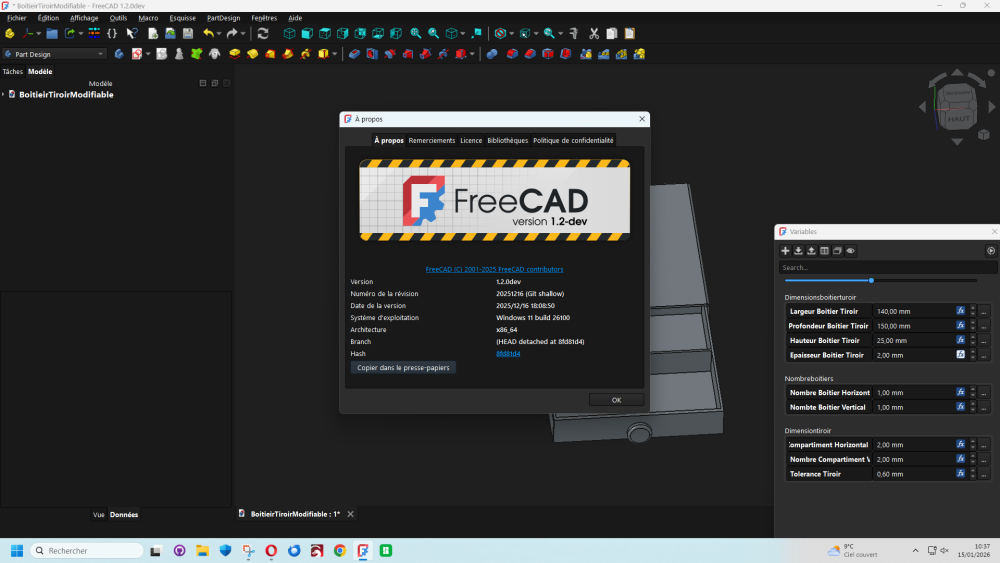Open the redo history dropdown arrow
The width and height of the screenshot is (1000, 563).
pyautogui.click(x=243, y=34)
